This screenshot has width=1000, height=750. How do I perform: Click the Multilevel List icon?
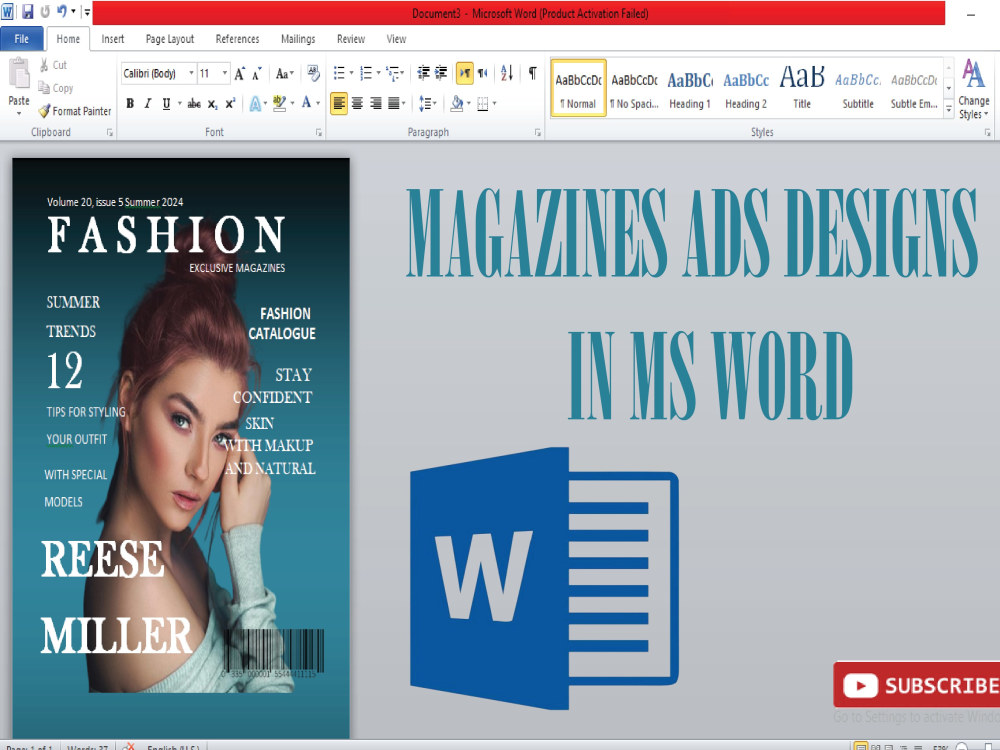point(393,73)
